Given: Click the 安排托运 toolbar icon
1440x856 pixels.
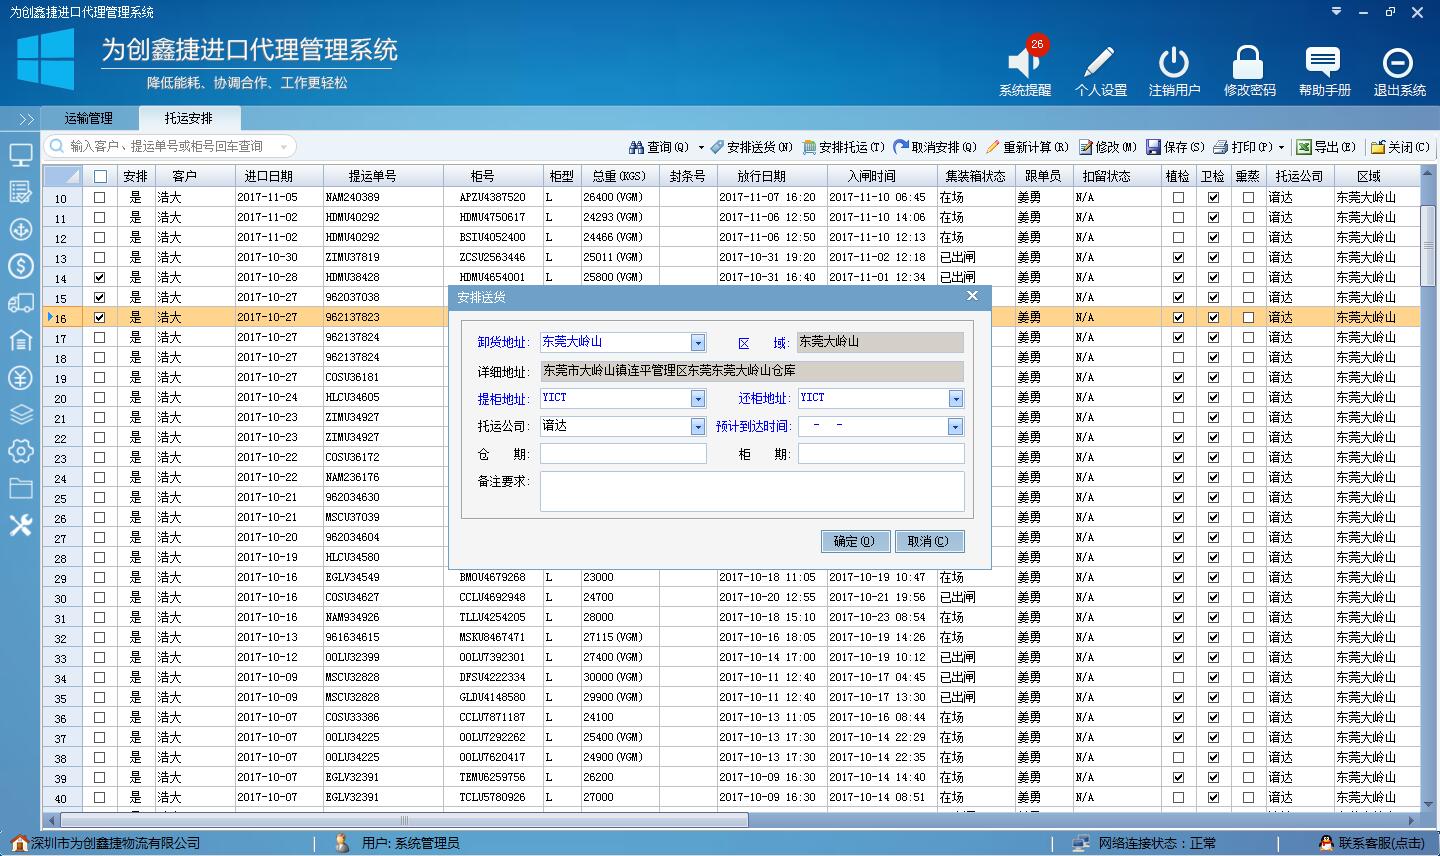Looking at the screenshot, I should pos(850,147).
